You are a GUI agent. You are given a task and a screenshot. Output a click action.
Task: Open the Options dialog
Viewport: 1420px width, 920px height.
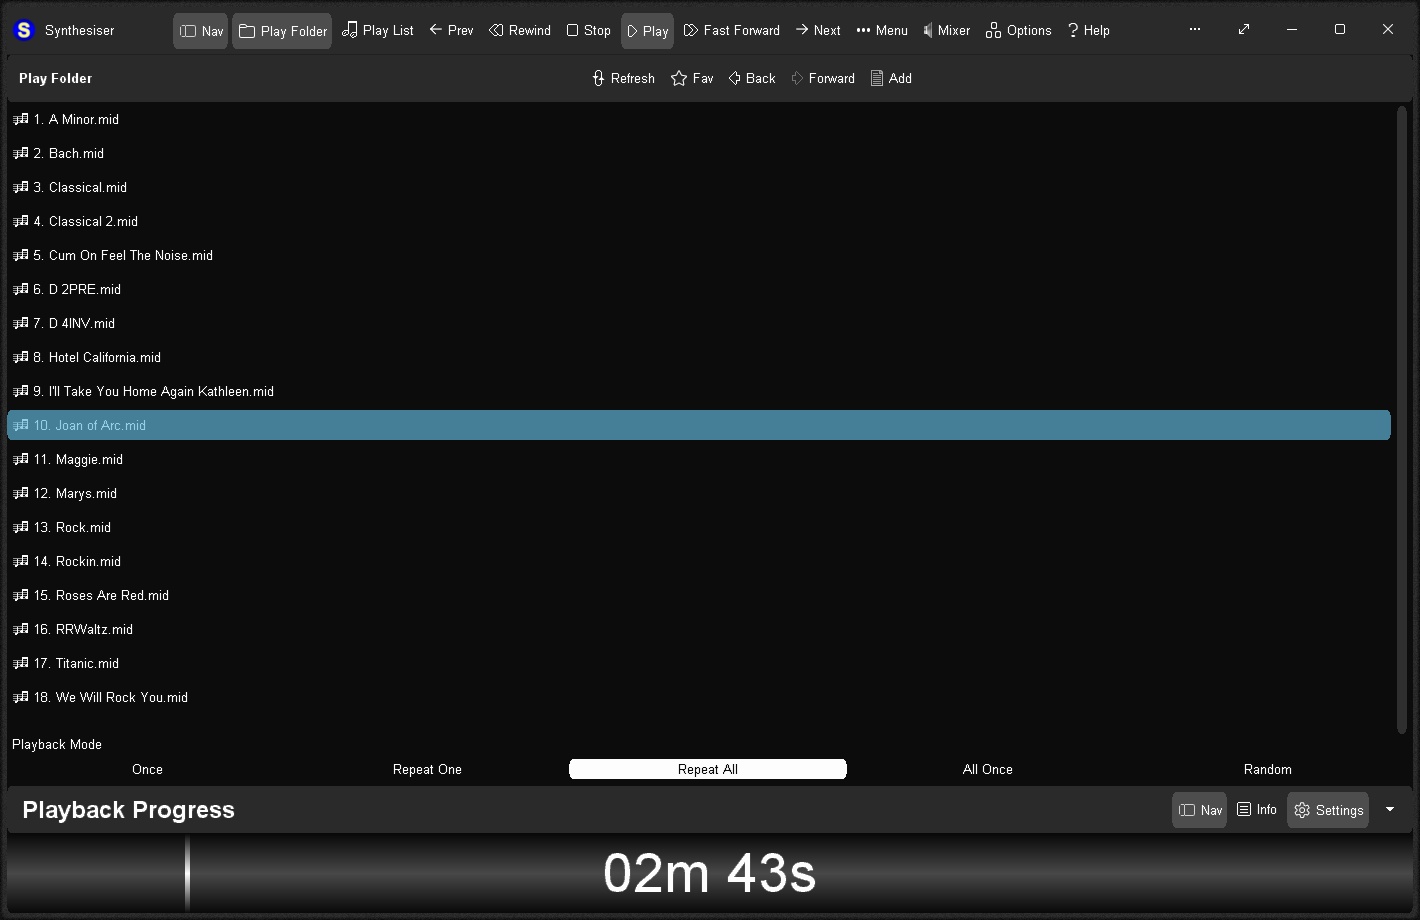click(x=1018, y=31)
